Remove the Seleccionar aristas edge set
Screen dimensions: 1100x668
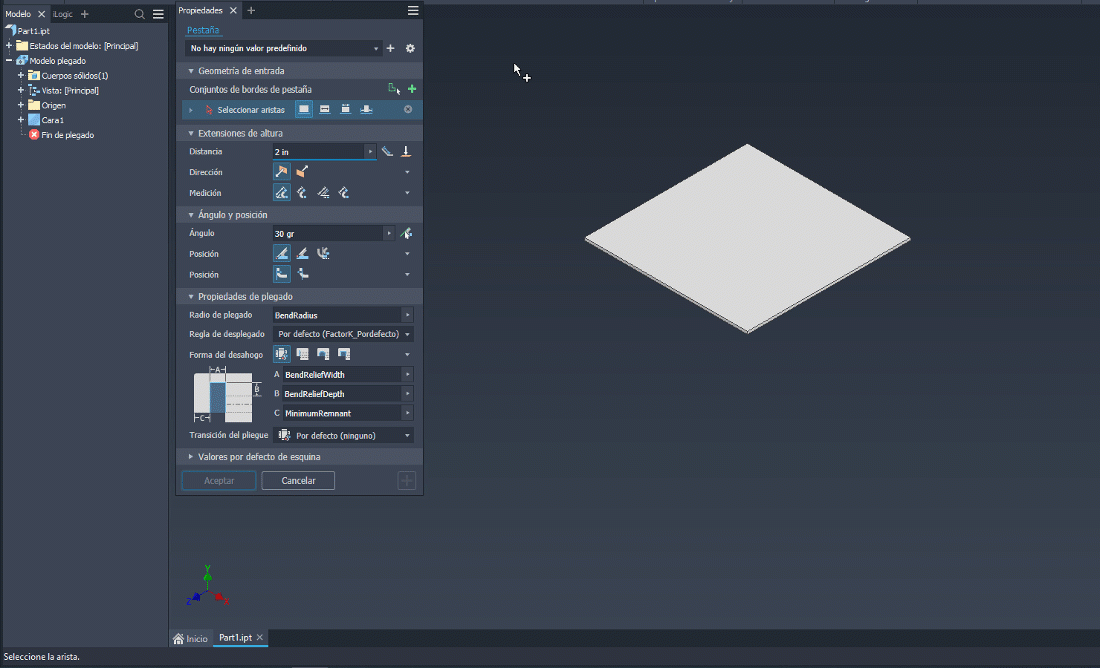pos(408,109)
